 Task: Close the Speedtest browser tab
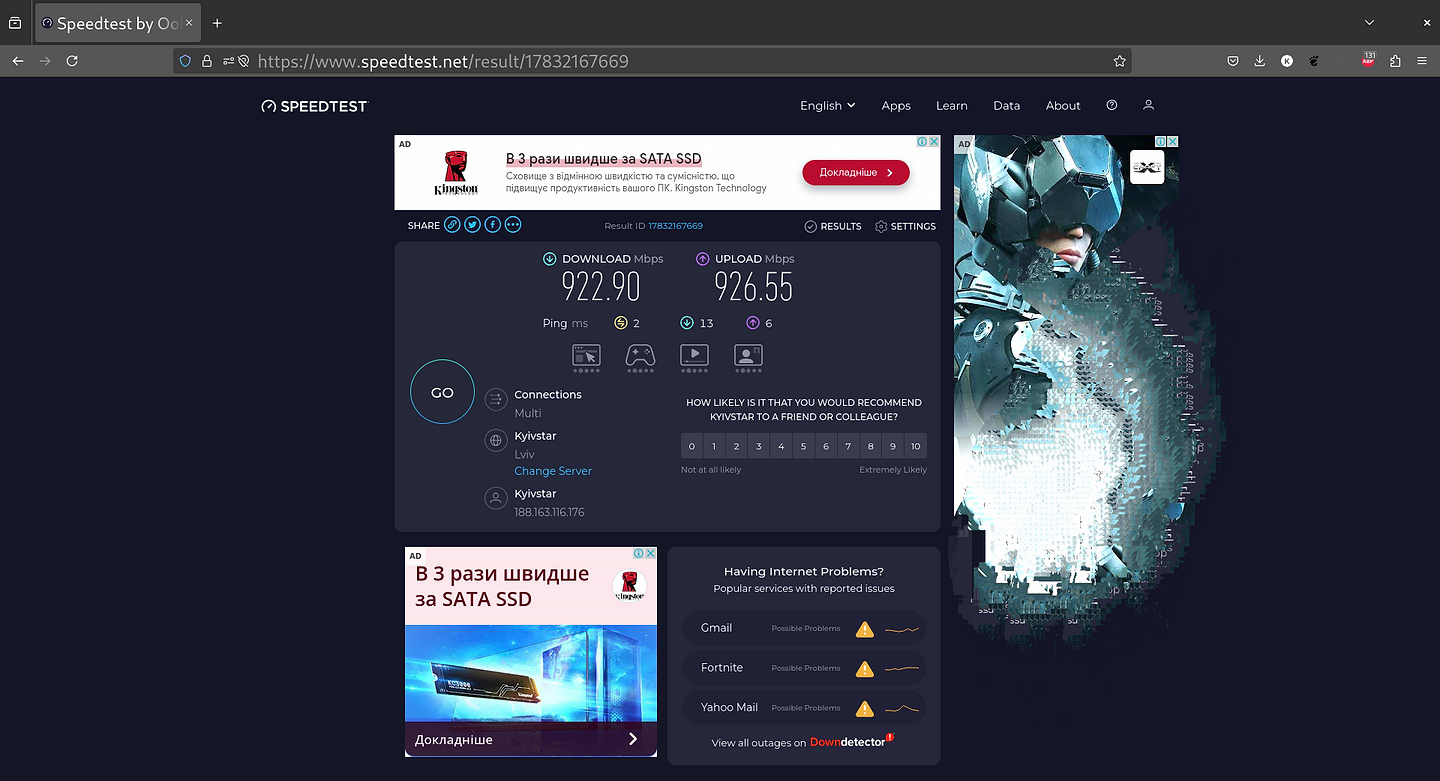click(188, 22)
